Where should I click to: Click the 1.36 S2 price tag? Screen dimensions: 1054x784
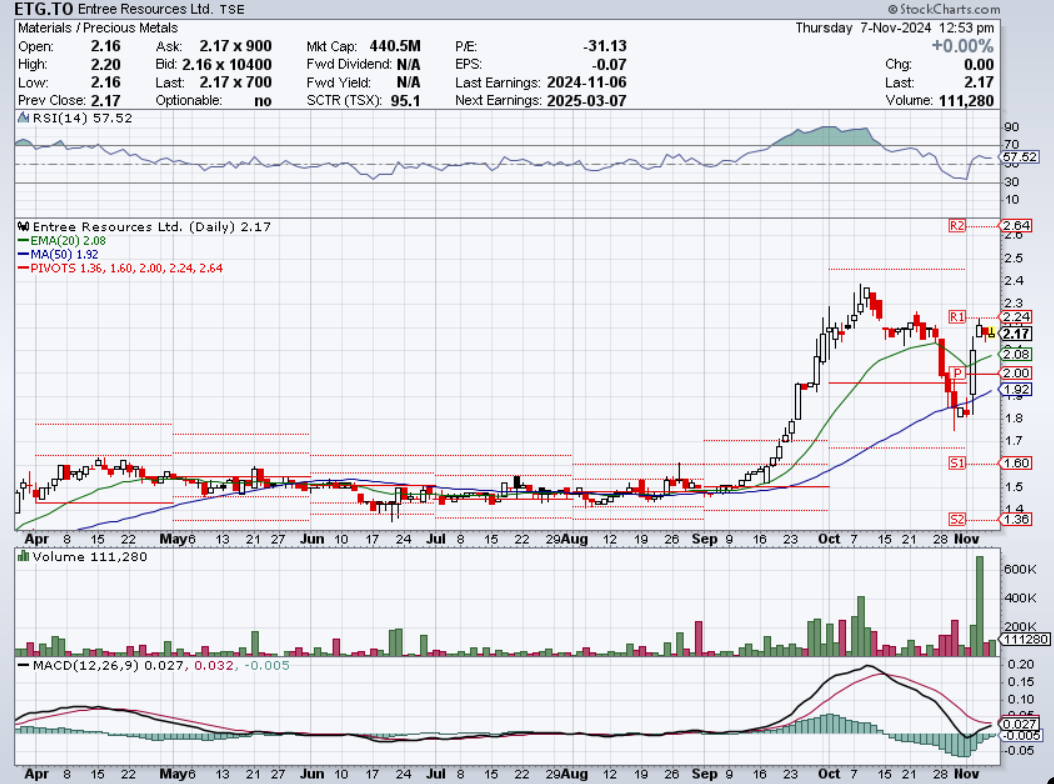pos(1016,519)
